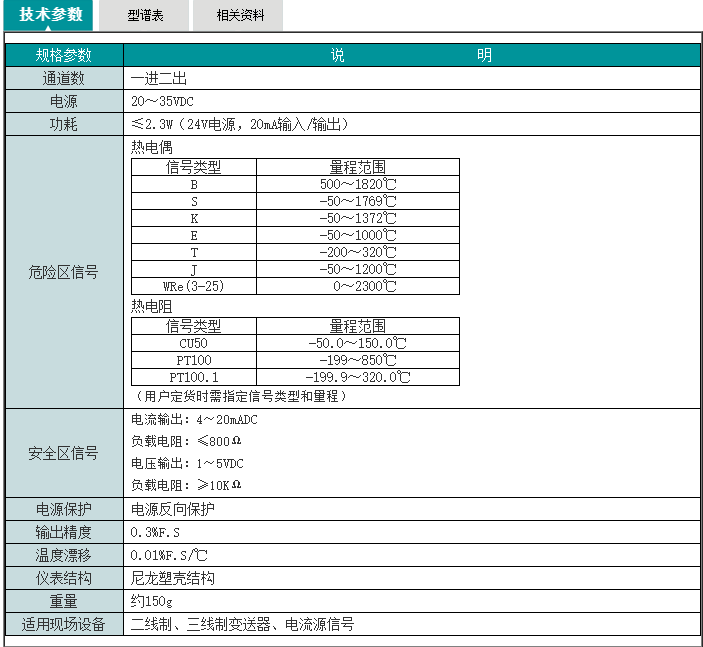Switch to the 型谱表 tab
This screenshot has height=647, width=703.
click(144, 15)
